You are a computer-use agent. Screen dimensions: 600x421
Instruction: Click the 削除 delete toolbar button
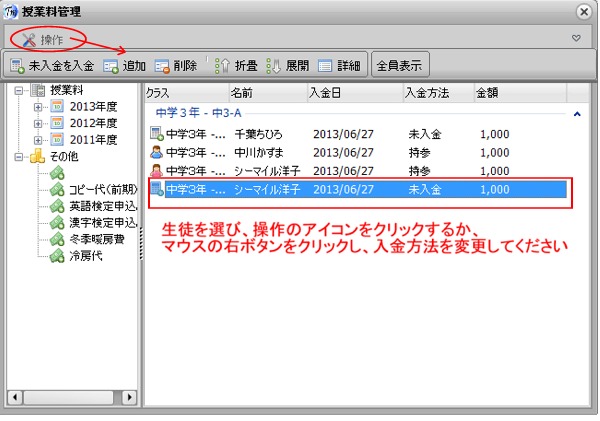[x=176, y=66]
